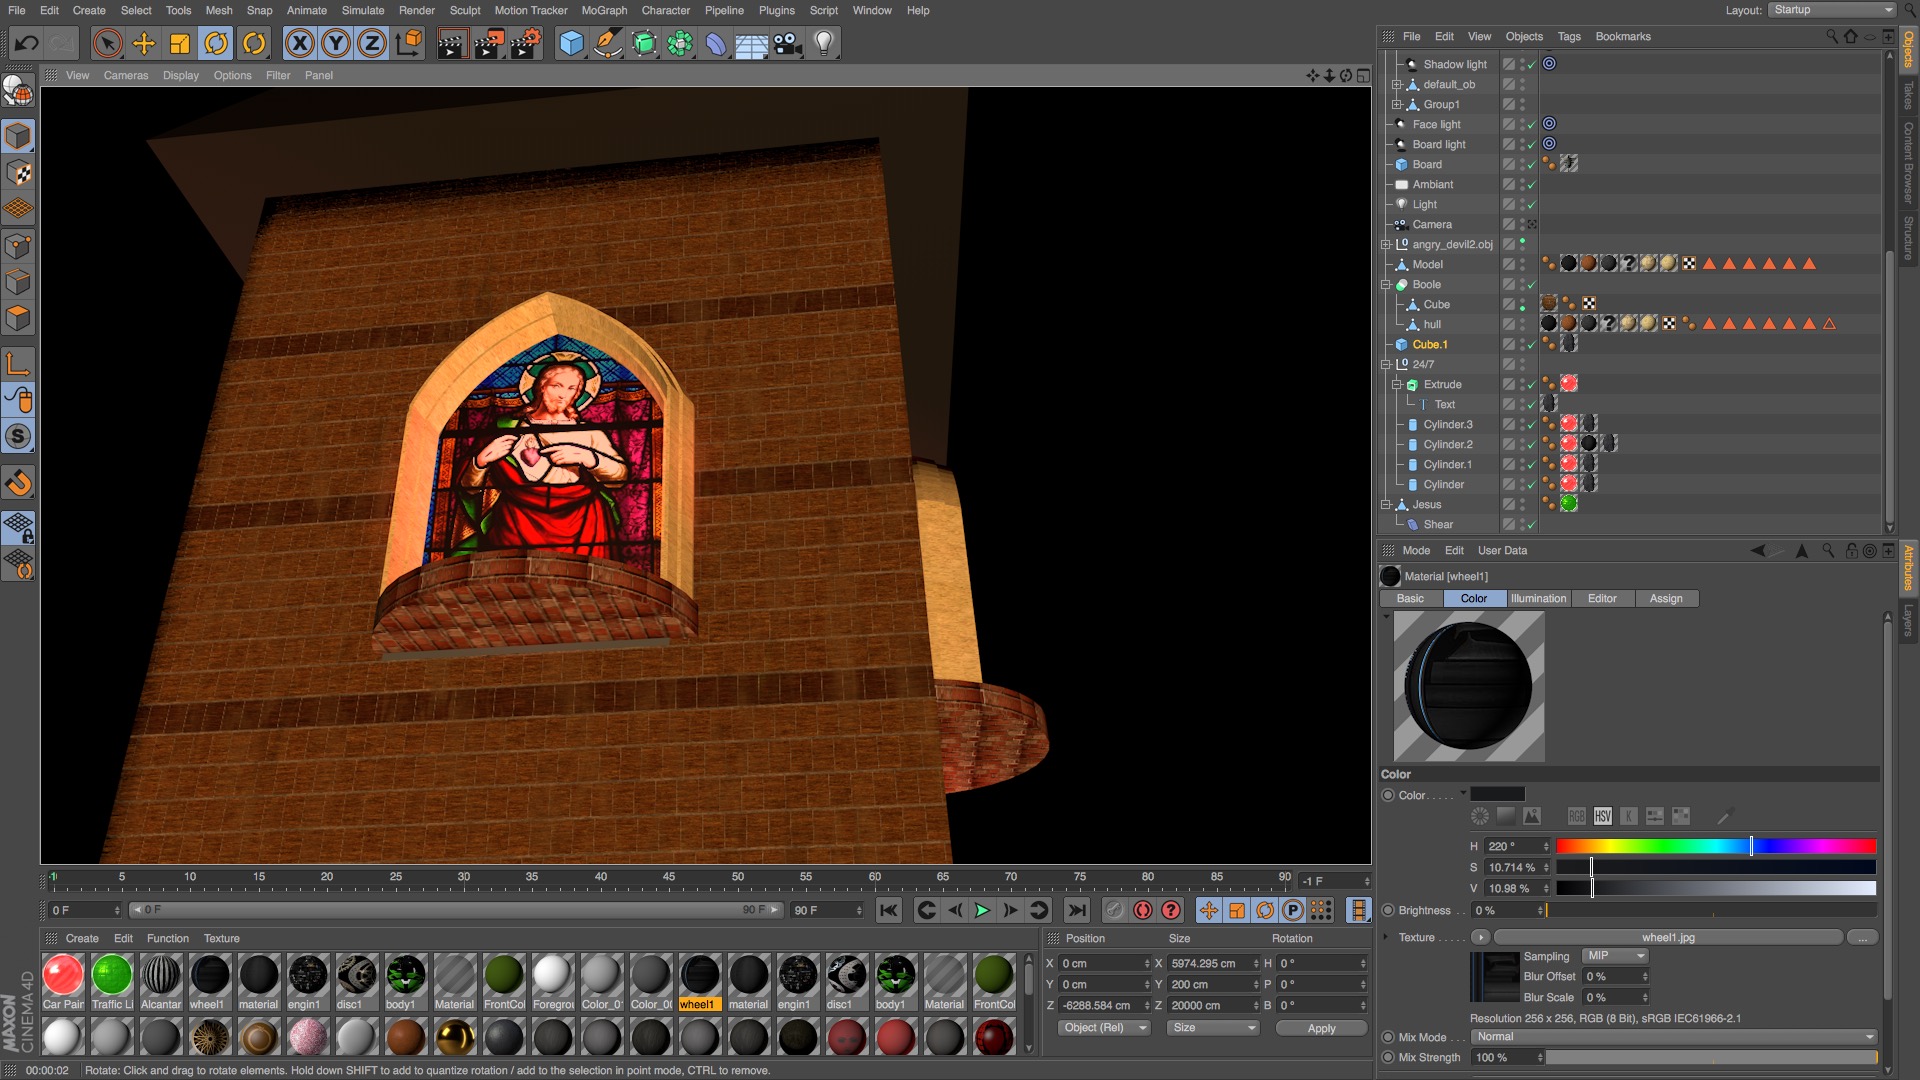Switch to the Illumination tab

[1538, 598]
